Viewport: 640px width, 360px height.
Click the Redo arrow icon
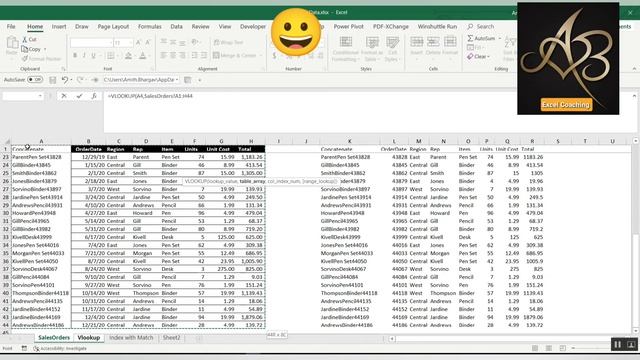[x=80, y=80]
